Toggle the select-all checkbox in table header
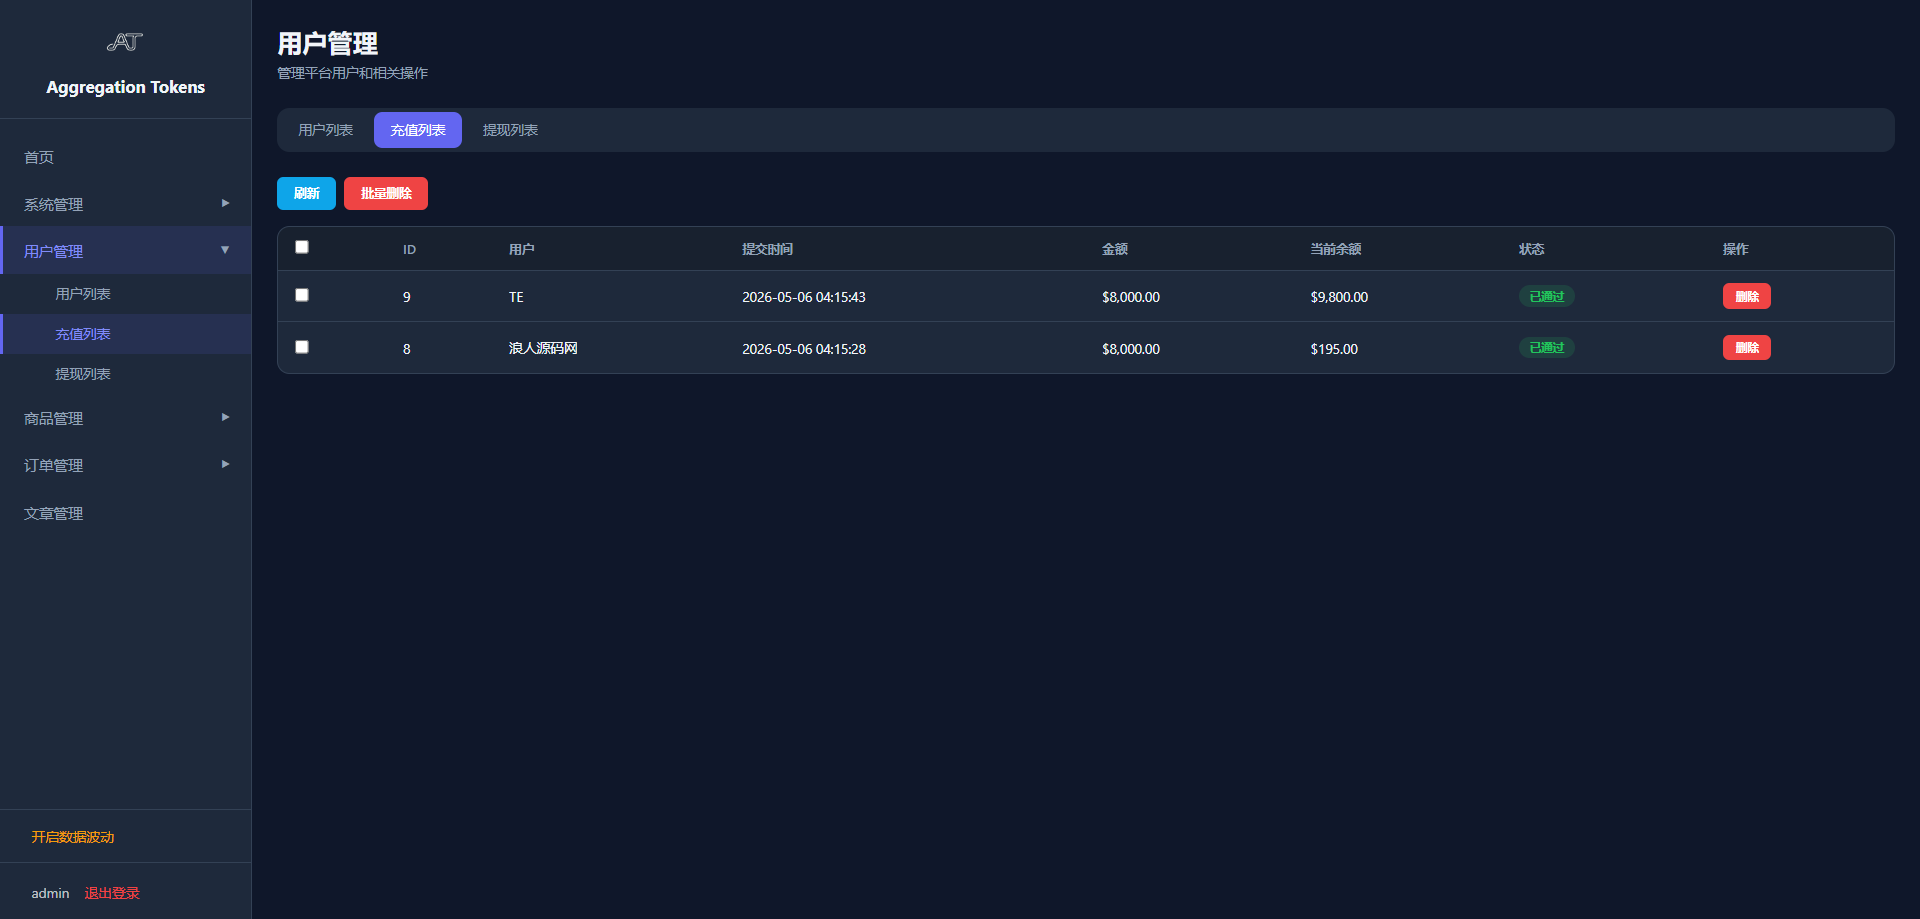 coord(302,247)
